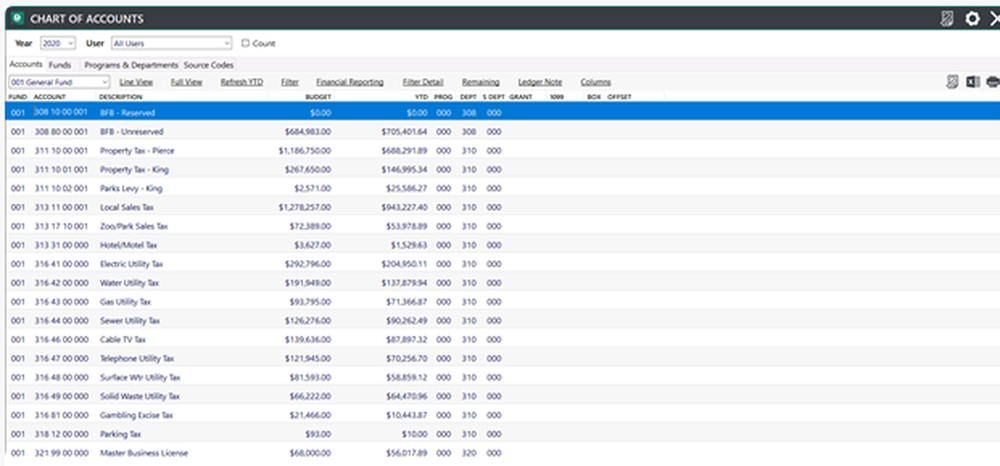1000x466 pixels.
Task: Select Surface Wtr Utility Tax row
Action: click(503, 377)
